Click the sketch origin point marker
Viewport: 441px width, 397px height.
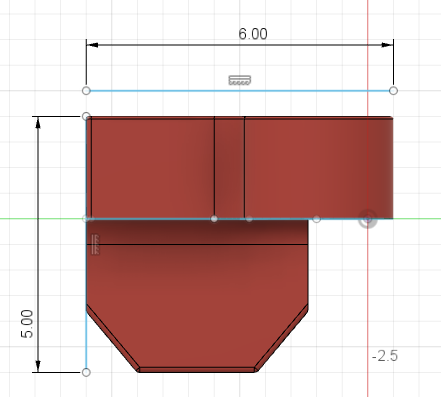368,219
